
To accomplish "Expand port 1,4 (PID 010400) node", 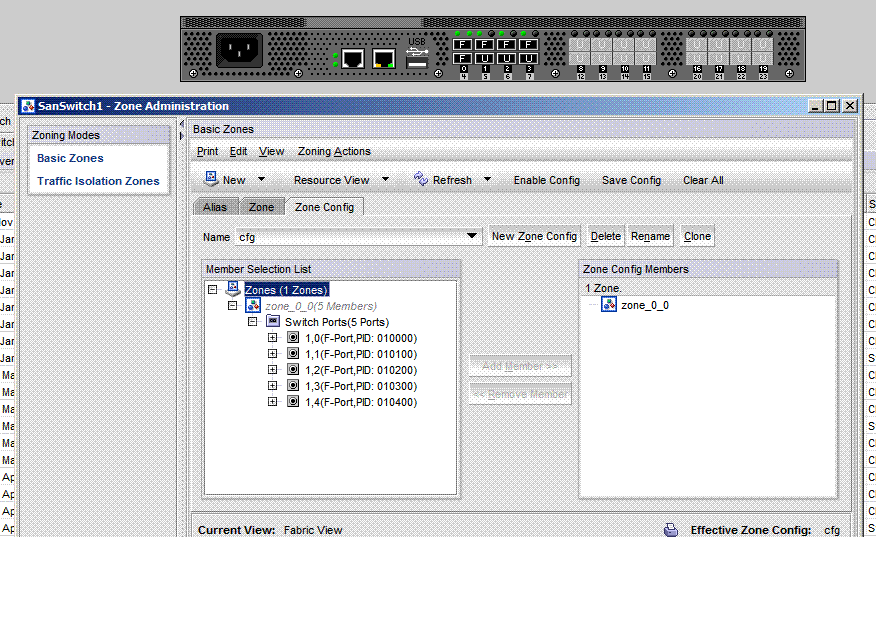I will [273, 402].
